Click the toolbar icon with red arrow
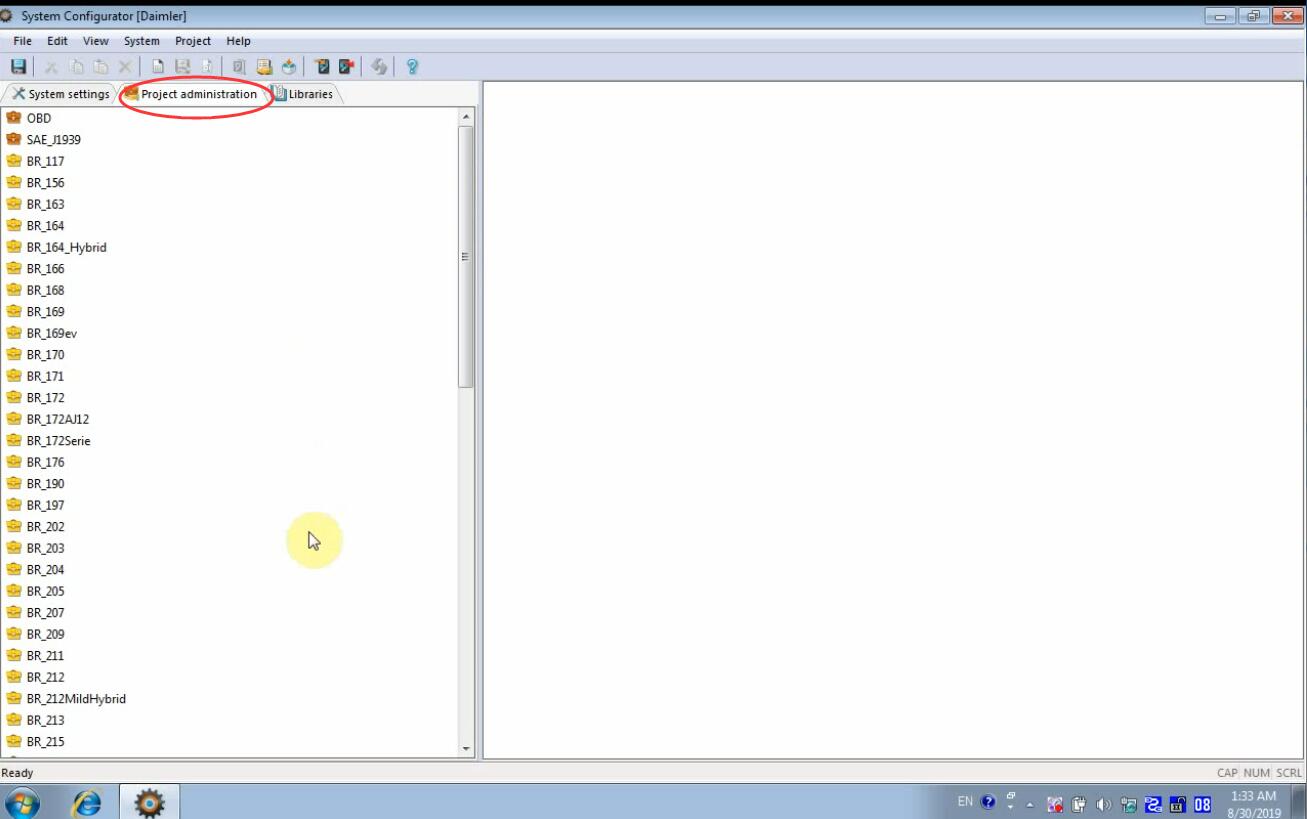Image resolution: width=1307 pixels, height=819 pixels. (x=346, y=67)
